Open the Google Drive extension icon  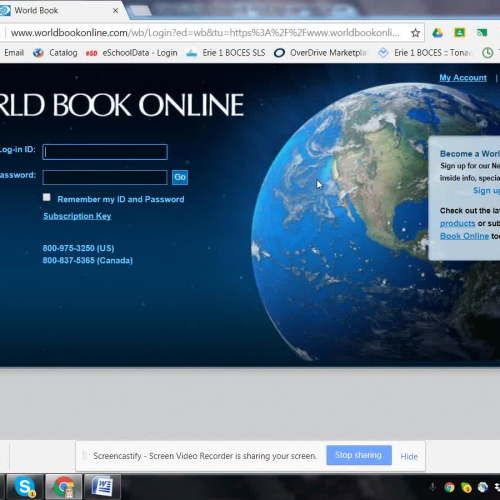pyautogui.click(x=437, y=33)
